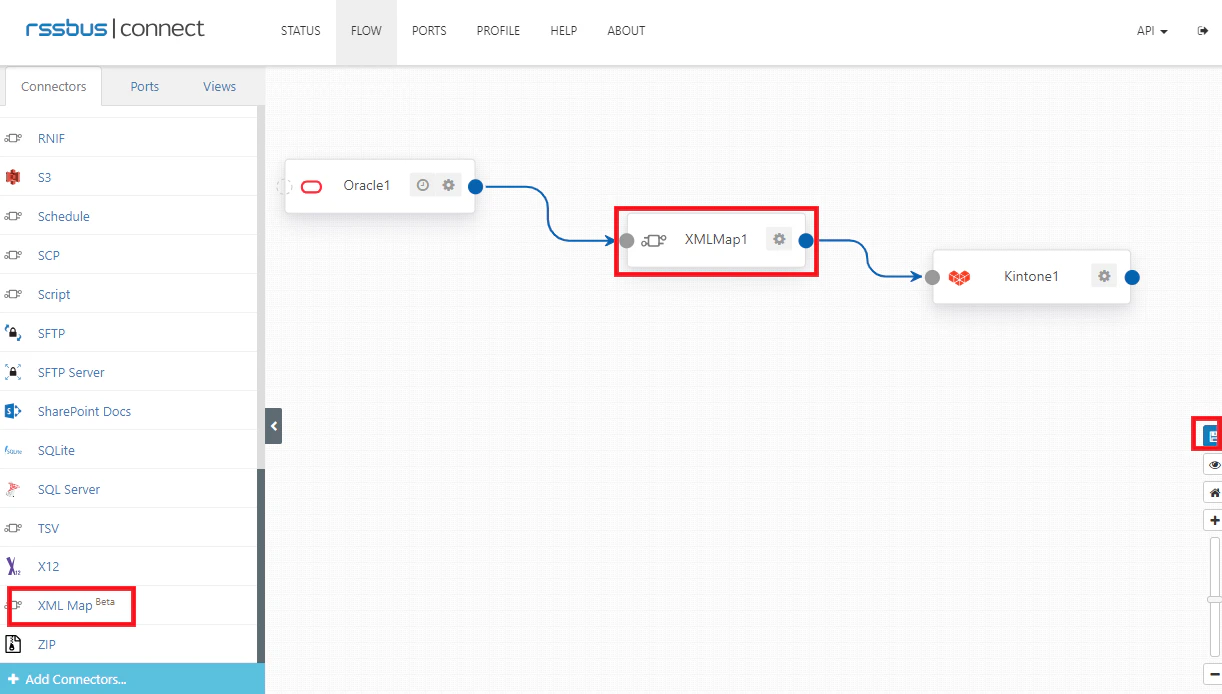Switch to the Views tab

click(x=219, y=87)
